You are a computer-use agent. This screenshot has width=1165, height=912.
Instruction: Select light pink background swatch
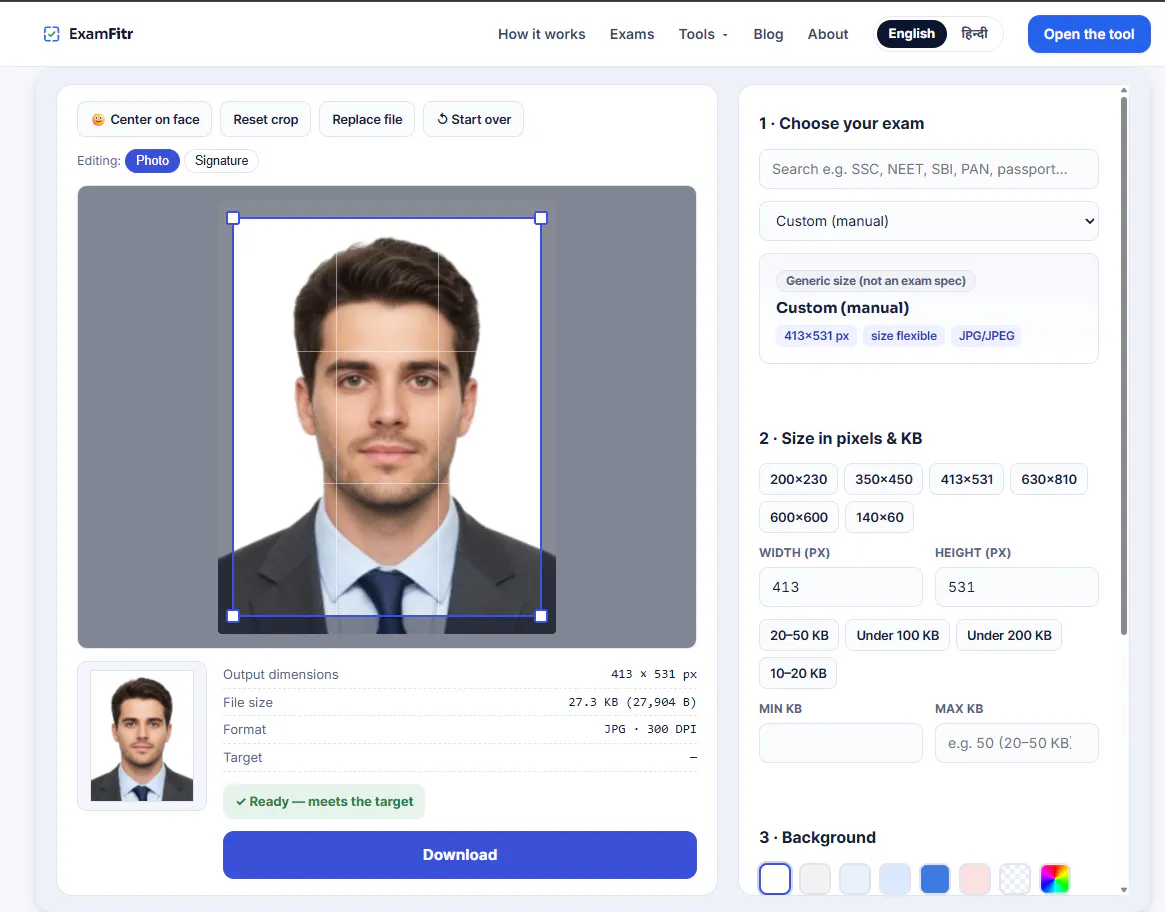pos(975,879)
